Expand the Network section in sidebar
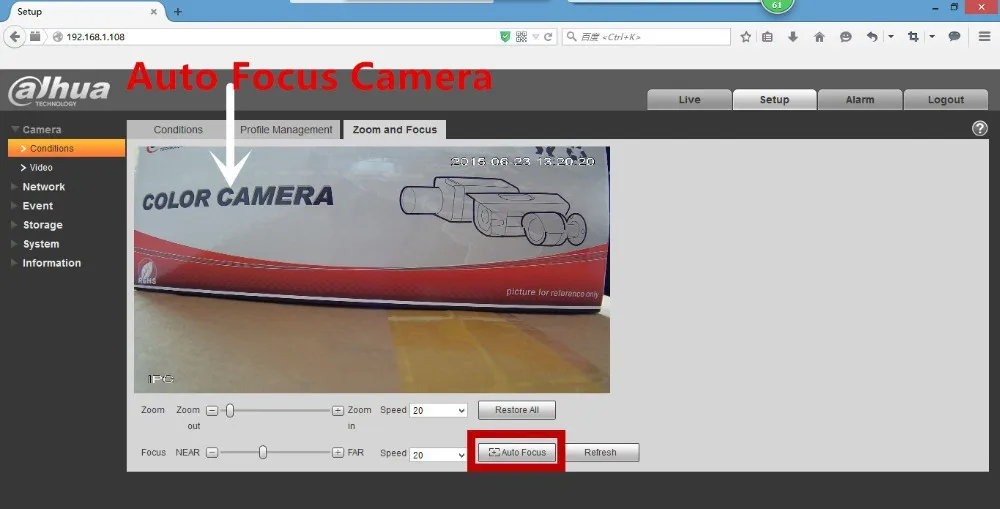 click(43, 187)
